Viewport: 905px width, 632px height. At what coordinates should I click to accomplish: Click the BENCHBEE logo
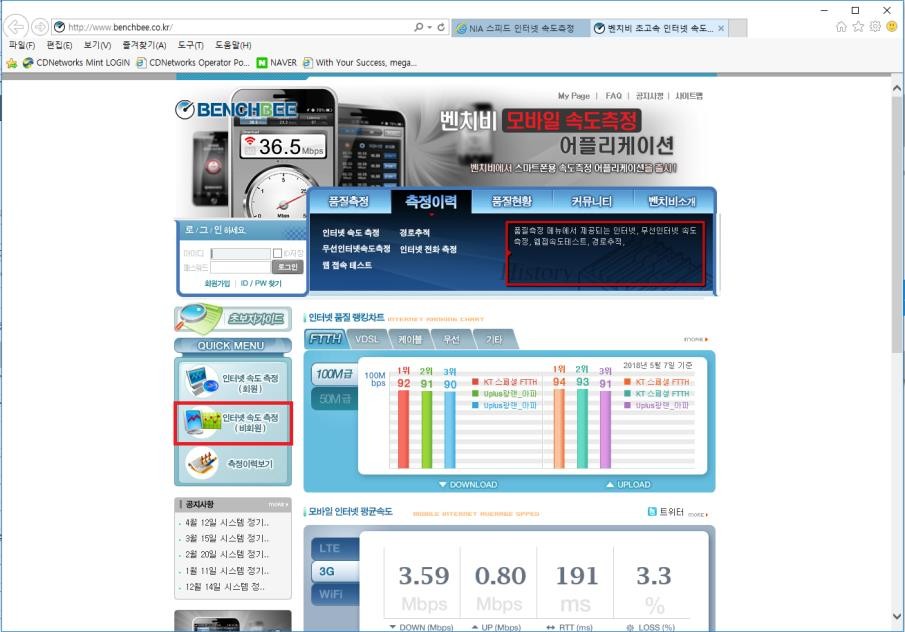(x=236, y=109)
